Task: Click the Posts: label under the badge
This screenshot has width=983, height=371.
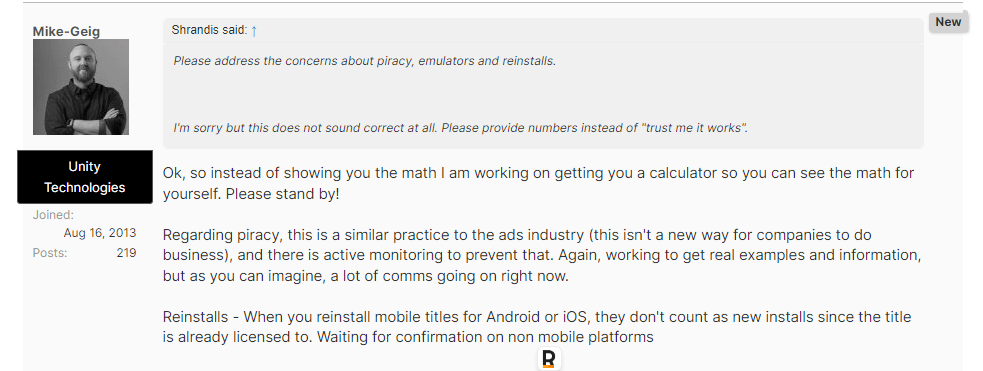Action: click(x=50, y=253)
